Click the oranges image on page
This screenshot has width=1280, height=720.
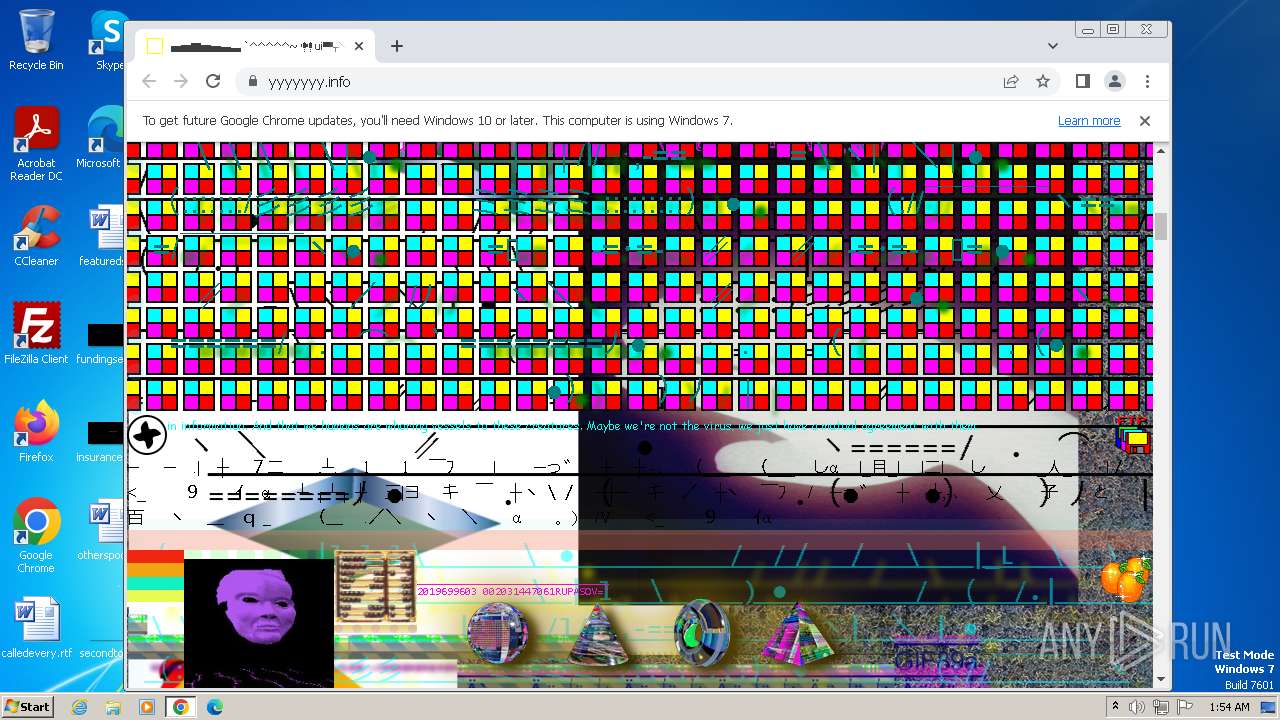pos(1125,578)
